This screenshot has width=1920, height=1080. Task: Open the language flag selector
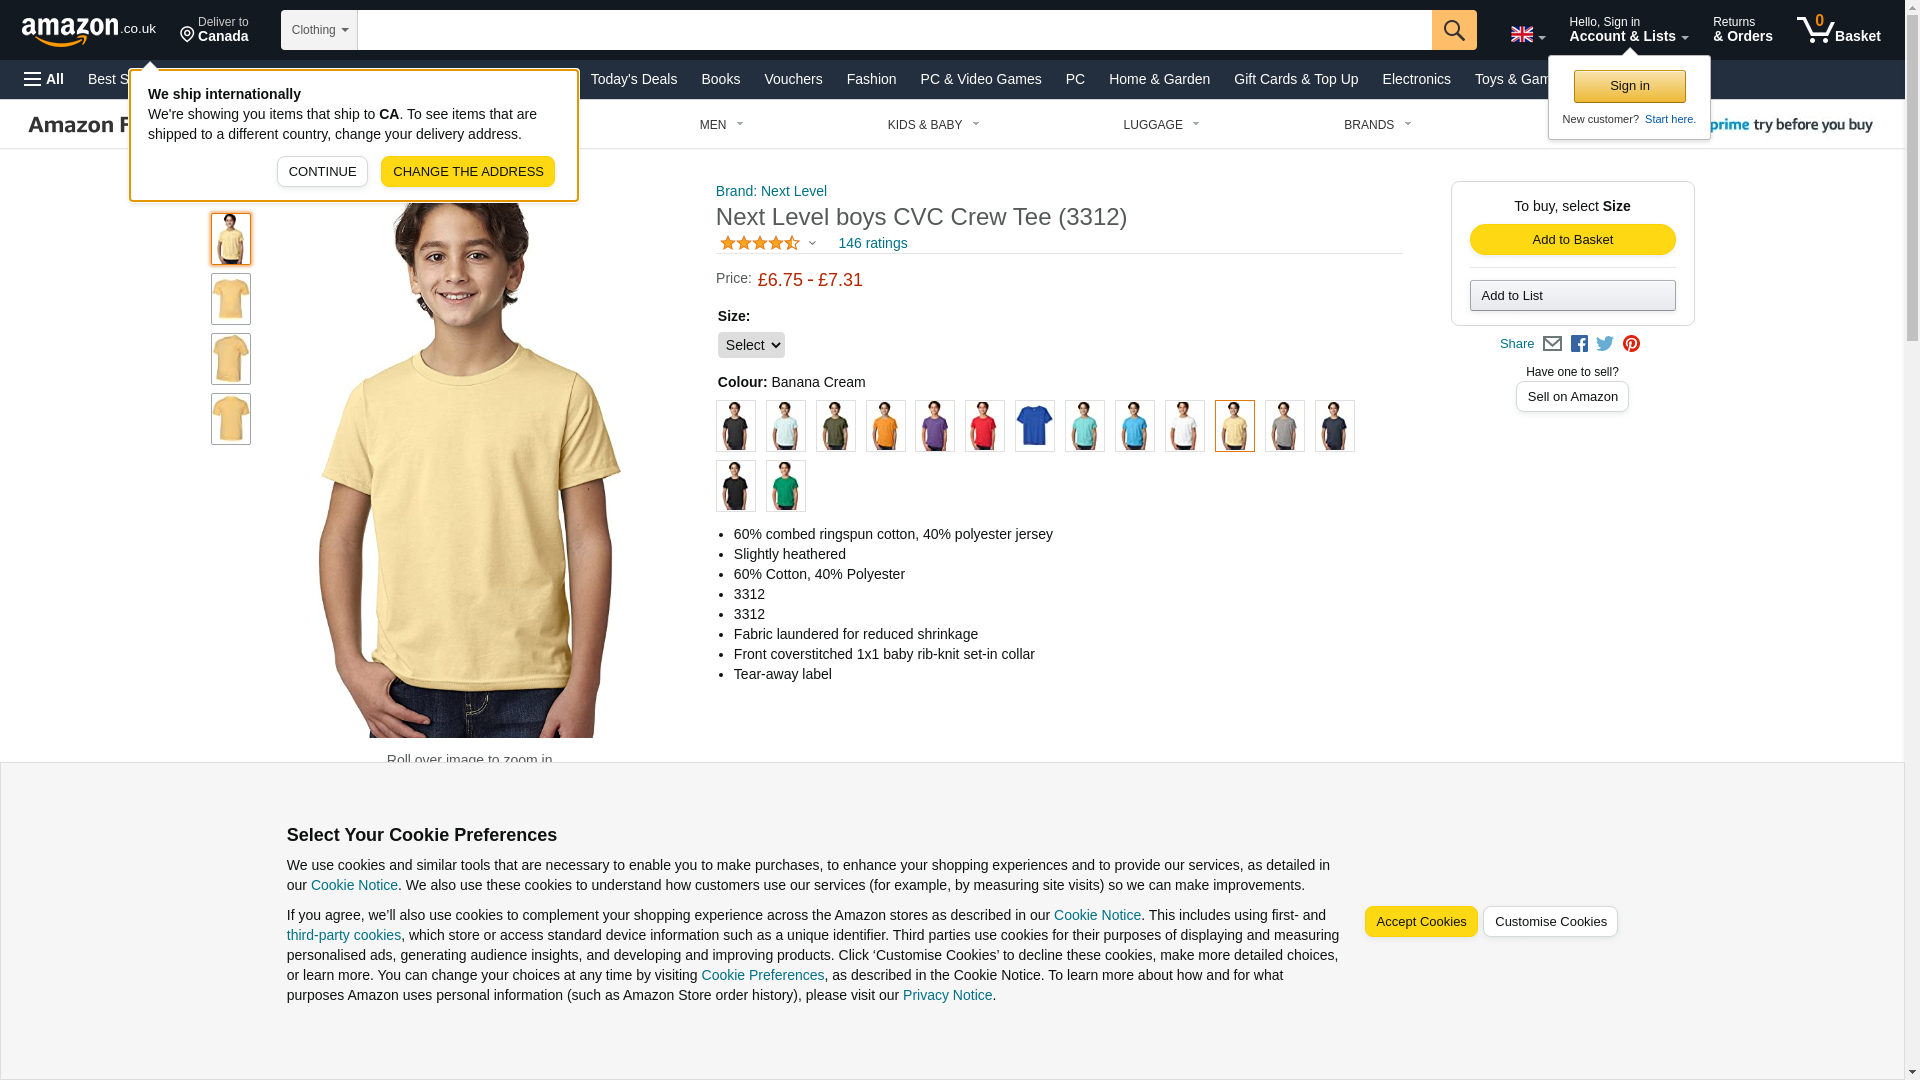[x=1527, y=34]
